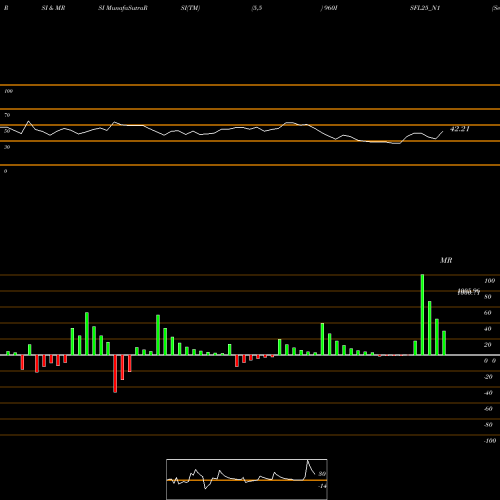The width and height of the screenshot is (500, 500).
Task: Click the "-80" label on MR axis
Action: click(488, 425)
